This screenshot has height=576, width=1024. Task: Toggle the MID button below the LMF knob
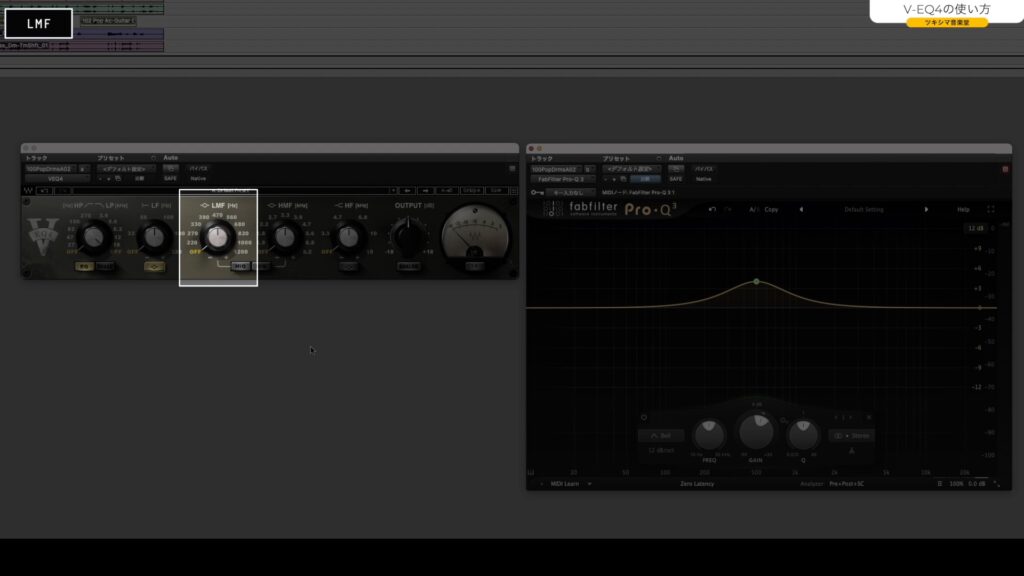pos(240,266)
